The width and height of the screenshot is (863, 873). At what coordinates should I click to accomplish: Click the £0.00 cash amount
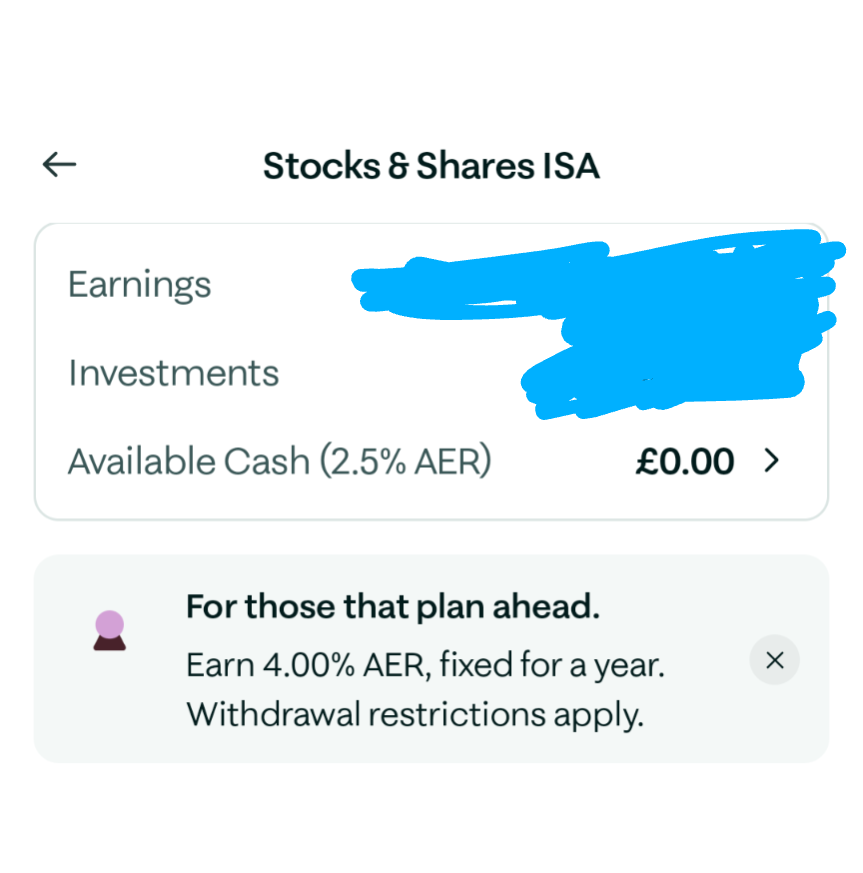[685, 462]
